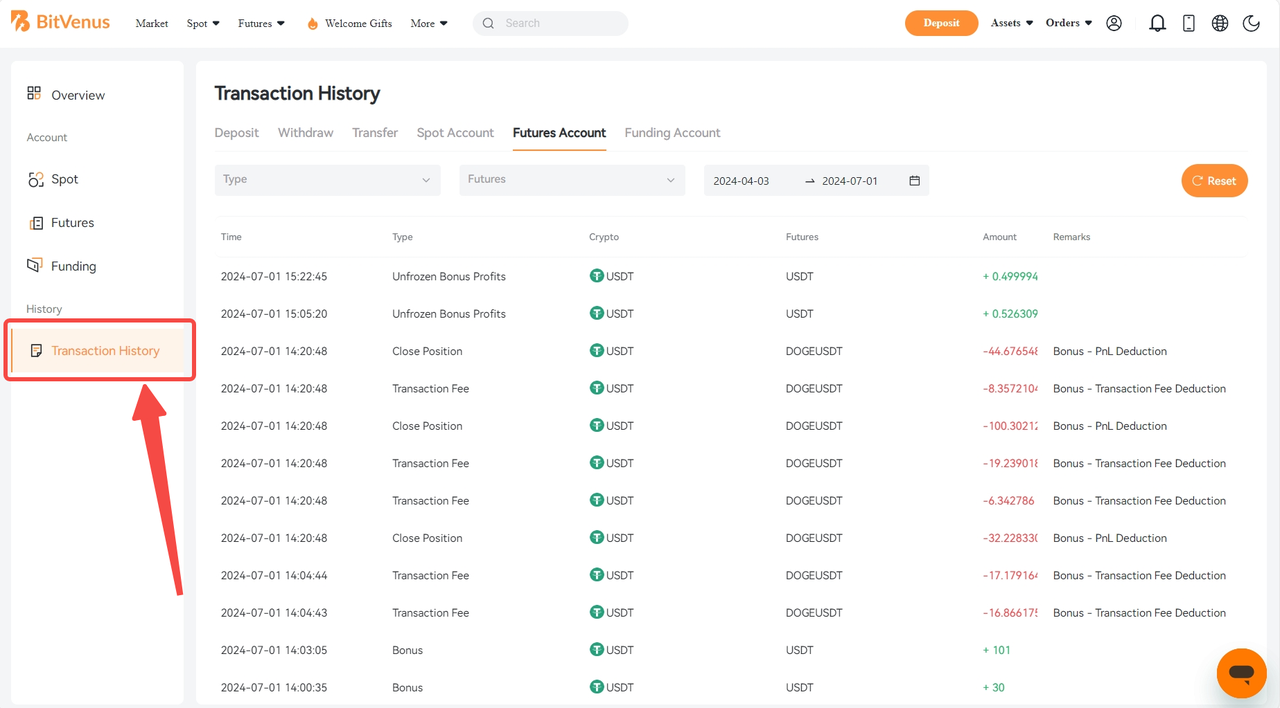This screenshot has width=1280, height=708.
Task: Click USDT coin icon in 14:04:43 row
Action: click(596, 612)
